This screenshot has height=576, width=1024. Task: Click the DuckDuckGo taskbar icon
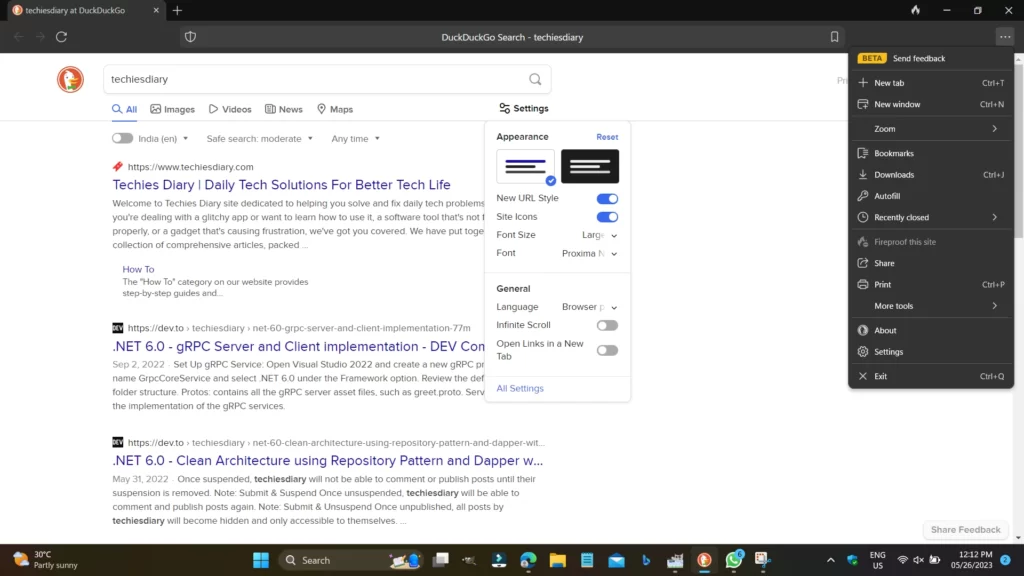tap(704, 560)
